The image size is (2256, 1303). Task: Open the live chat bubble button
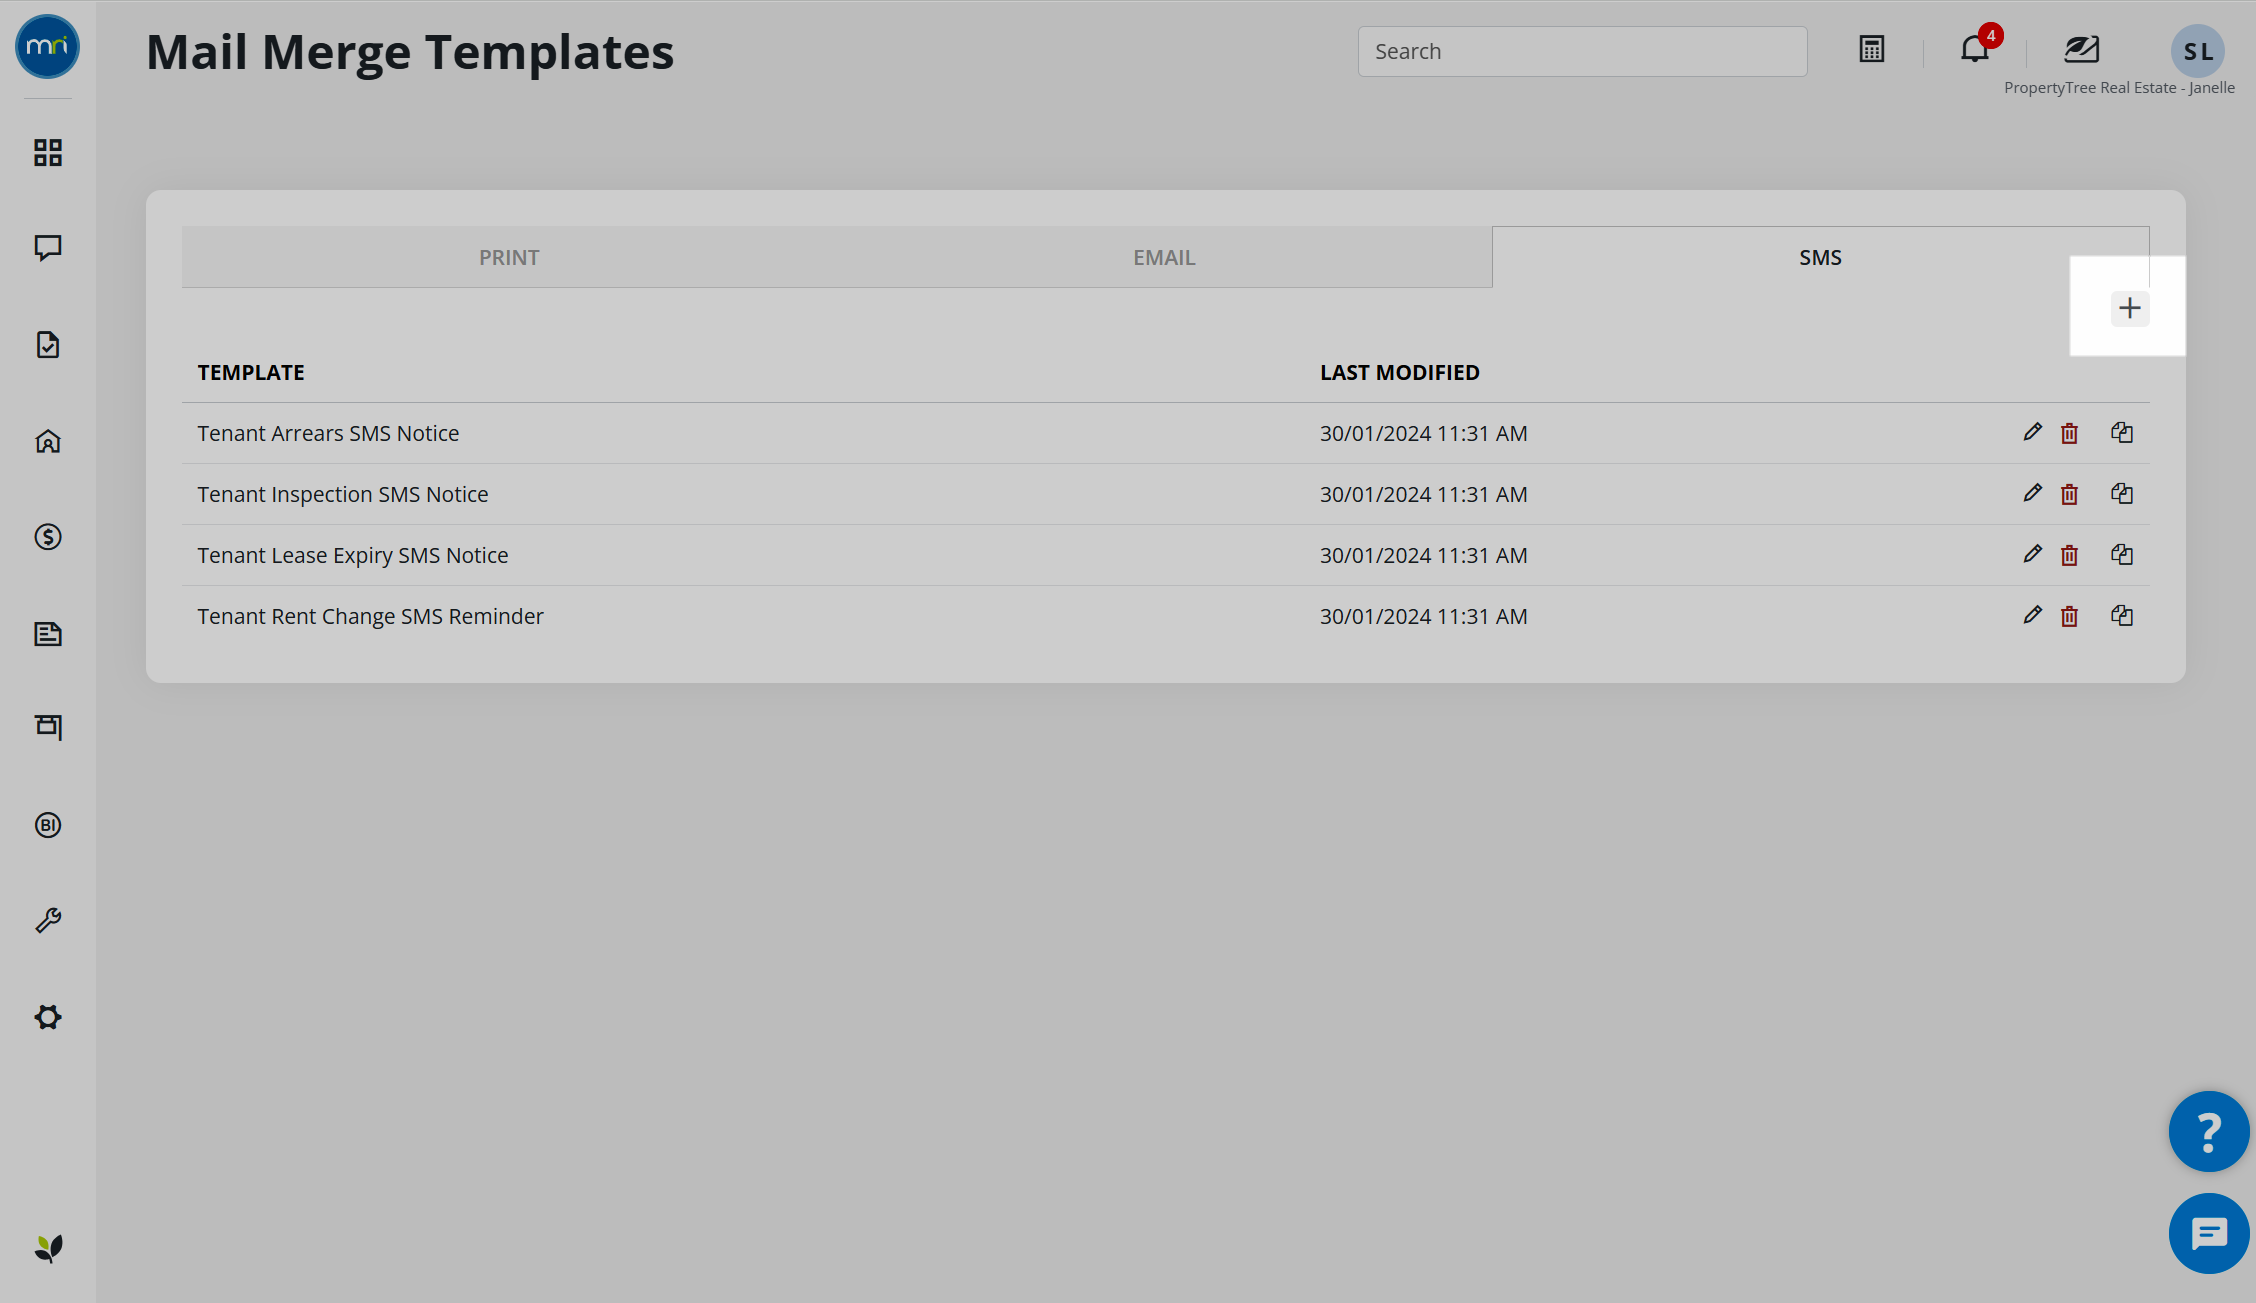(x=2209, y=1233)
